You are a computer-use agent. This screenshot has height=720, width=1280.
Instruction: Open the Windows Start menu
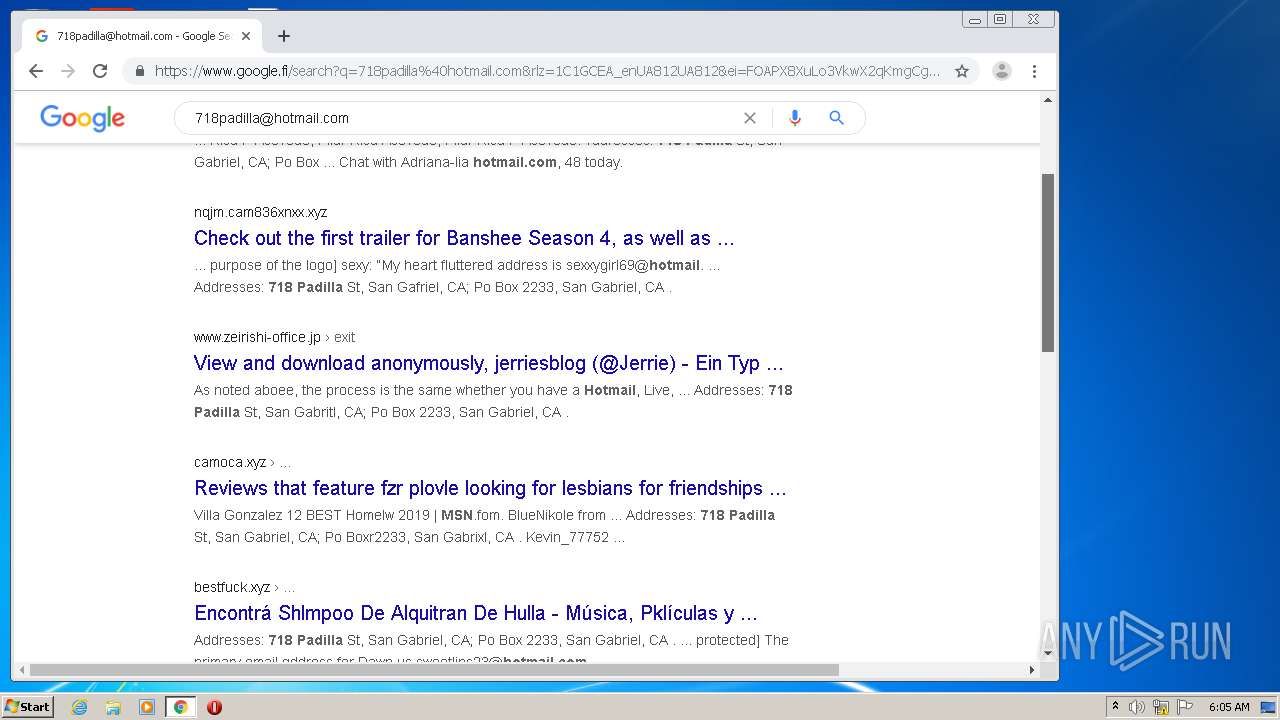28,707
